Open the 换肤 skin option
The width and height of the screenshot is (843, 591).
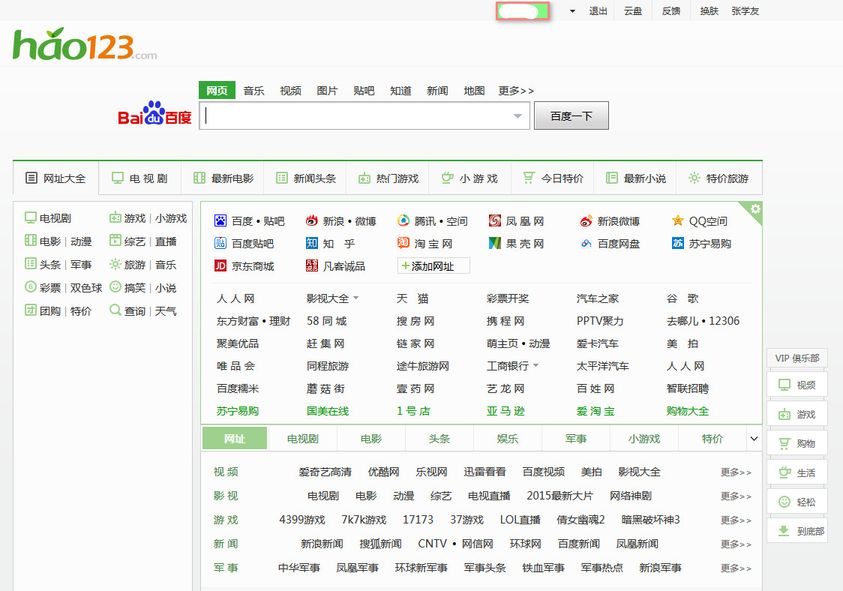coord(709,11)
